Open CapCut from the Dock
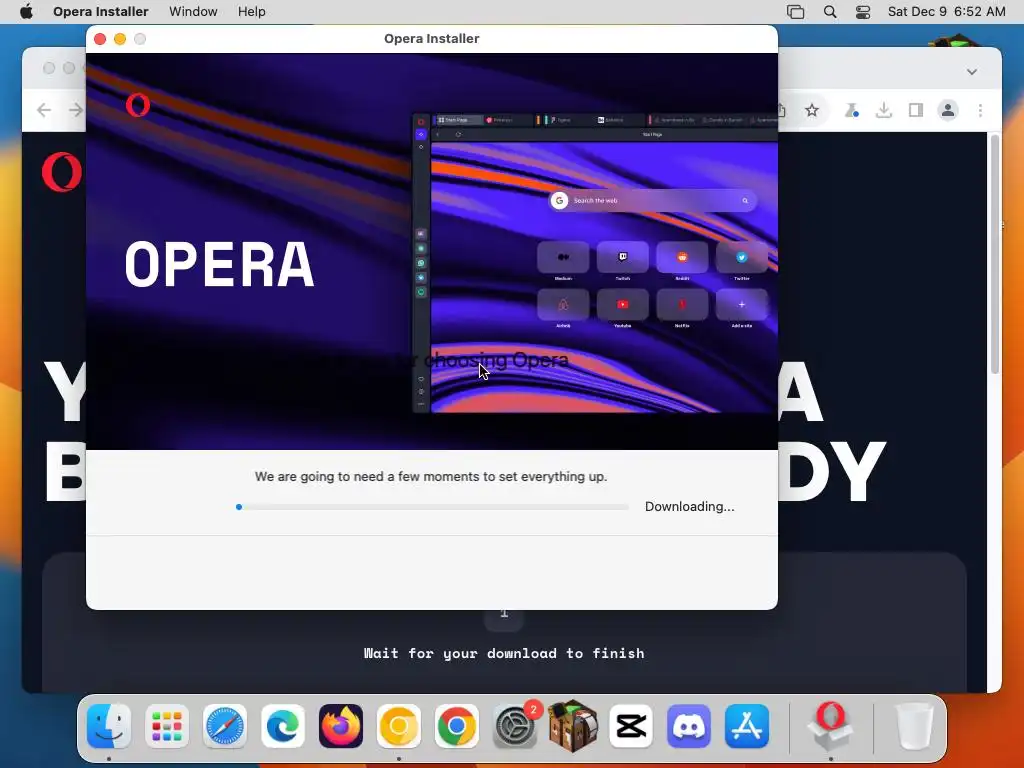1024x768 pixels. click(x=631, y=726)
